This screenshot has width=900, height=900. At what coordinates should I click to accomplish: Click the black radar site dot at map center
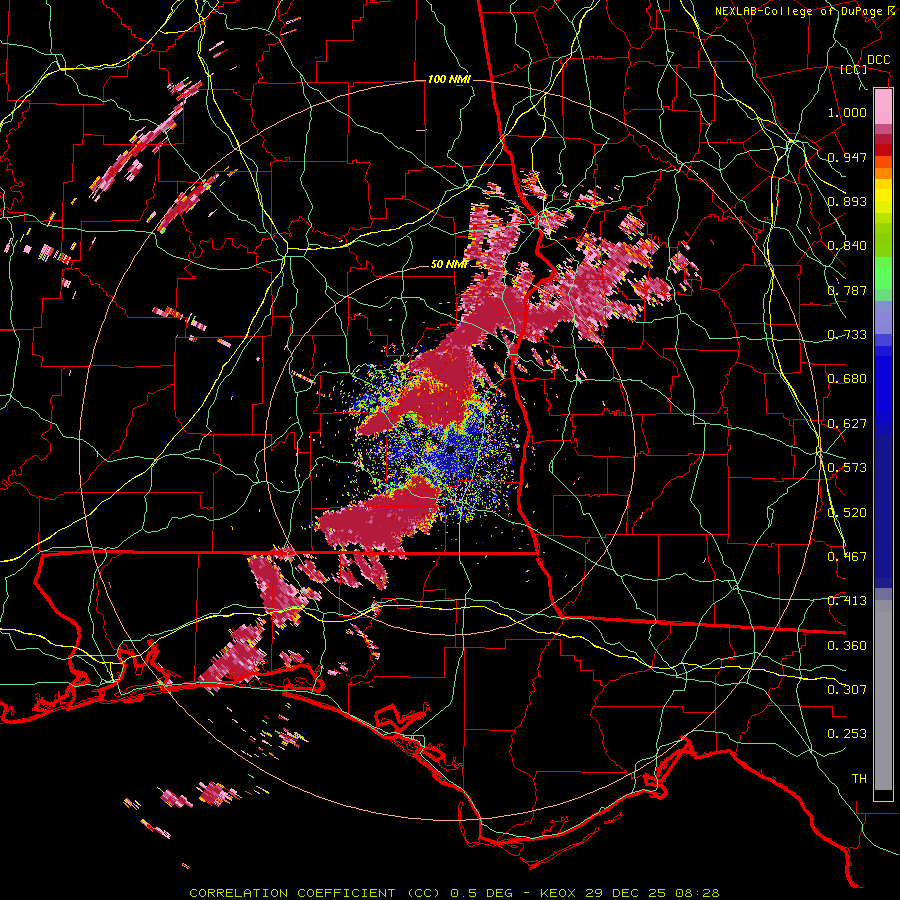[451, 451]
